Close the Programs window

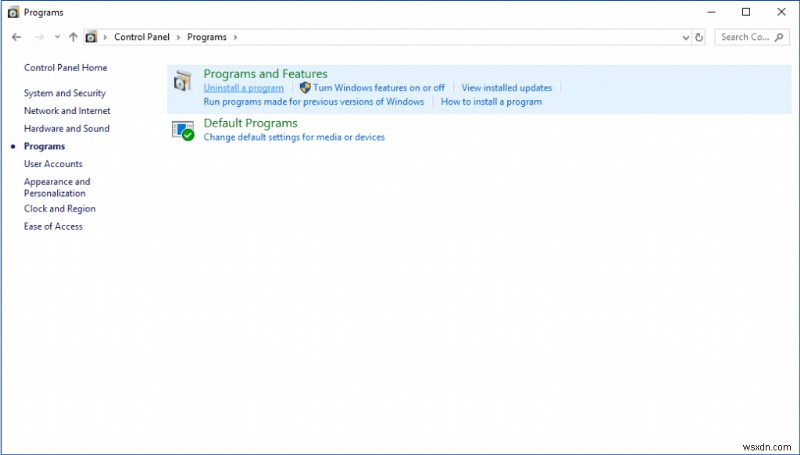(781, 12)
